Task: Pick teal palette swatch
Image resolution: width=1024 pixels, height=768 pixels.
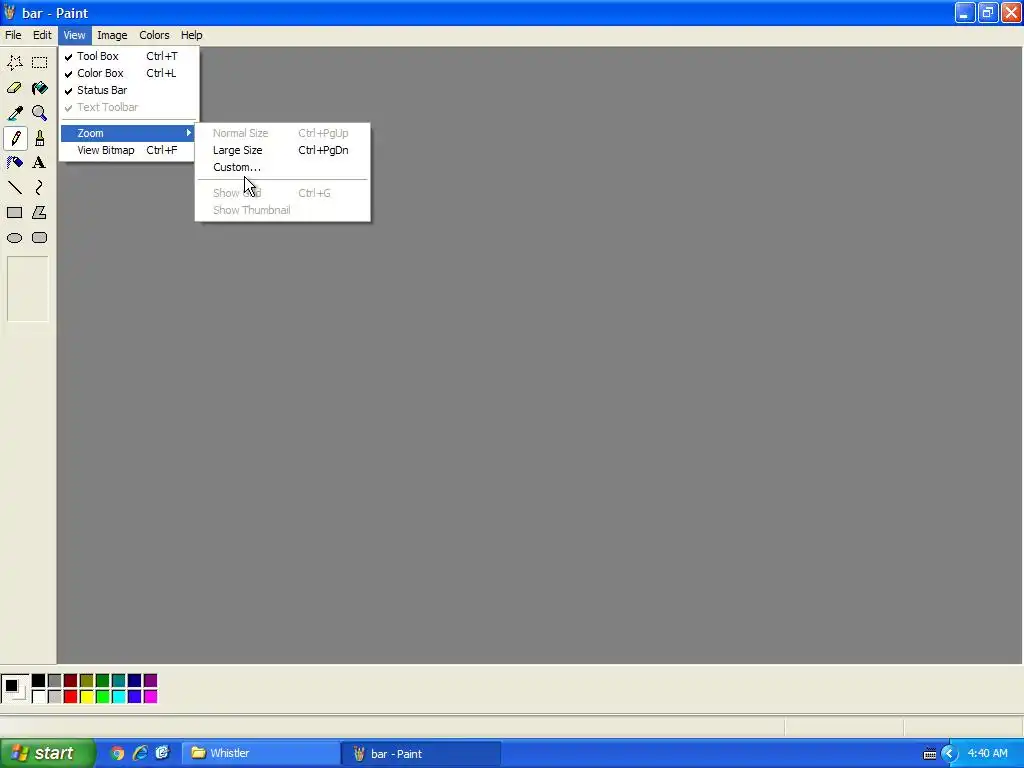Action: [118, 681]
